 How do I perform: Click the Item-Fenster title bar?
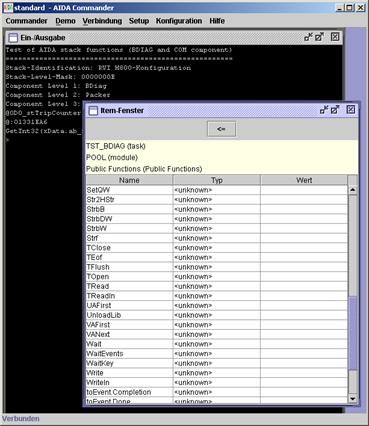click(x=222, y=110)
